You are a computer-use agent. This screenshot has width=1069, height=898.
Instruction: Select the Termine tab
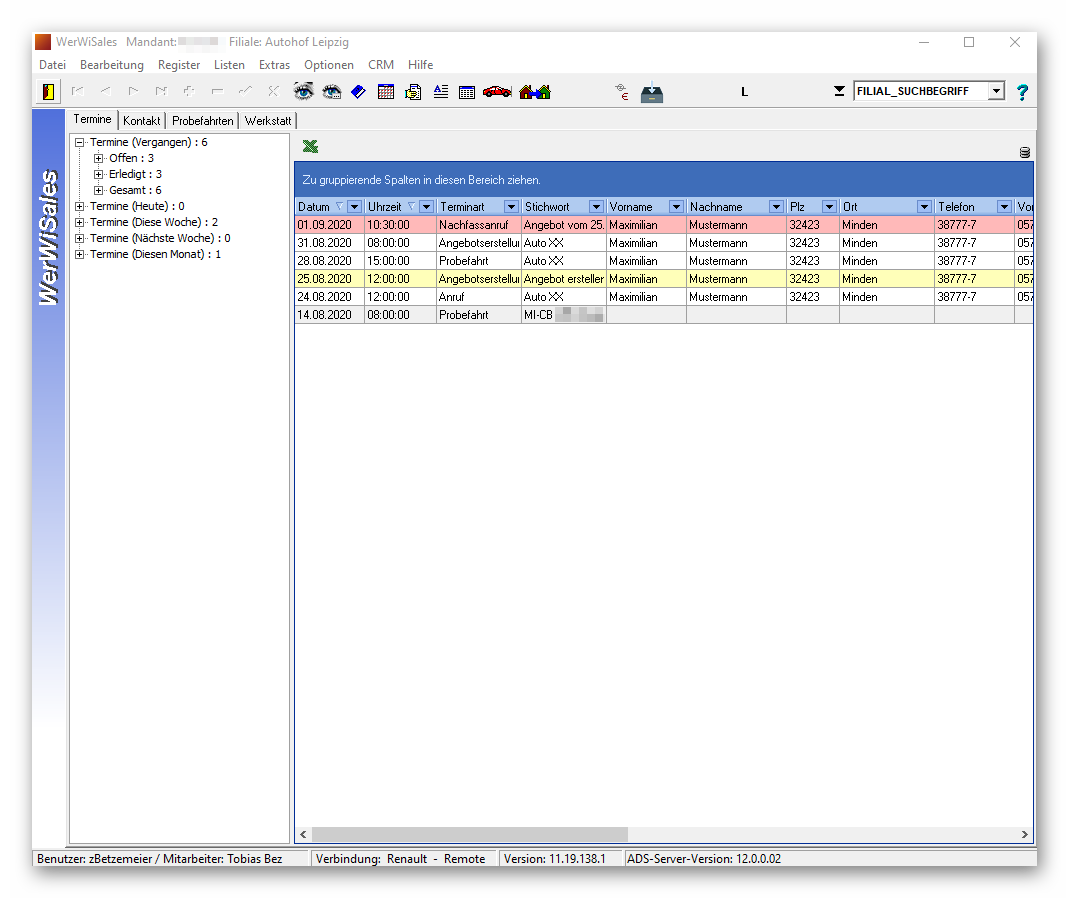click(92, 119)
